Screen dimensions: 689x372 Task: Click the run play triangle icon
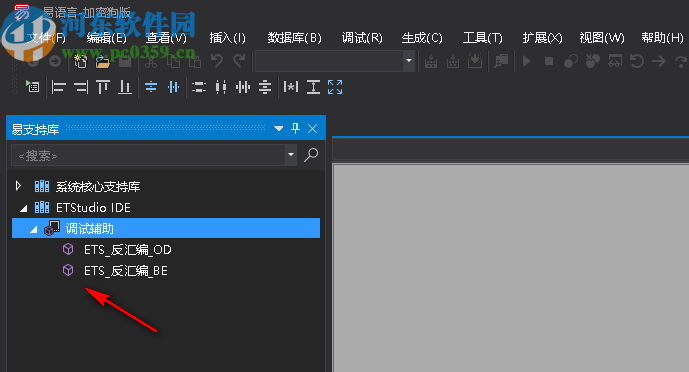[526, 61]
